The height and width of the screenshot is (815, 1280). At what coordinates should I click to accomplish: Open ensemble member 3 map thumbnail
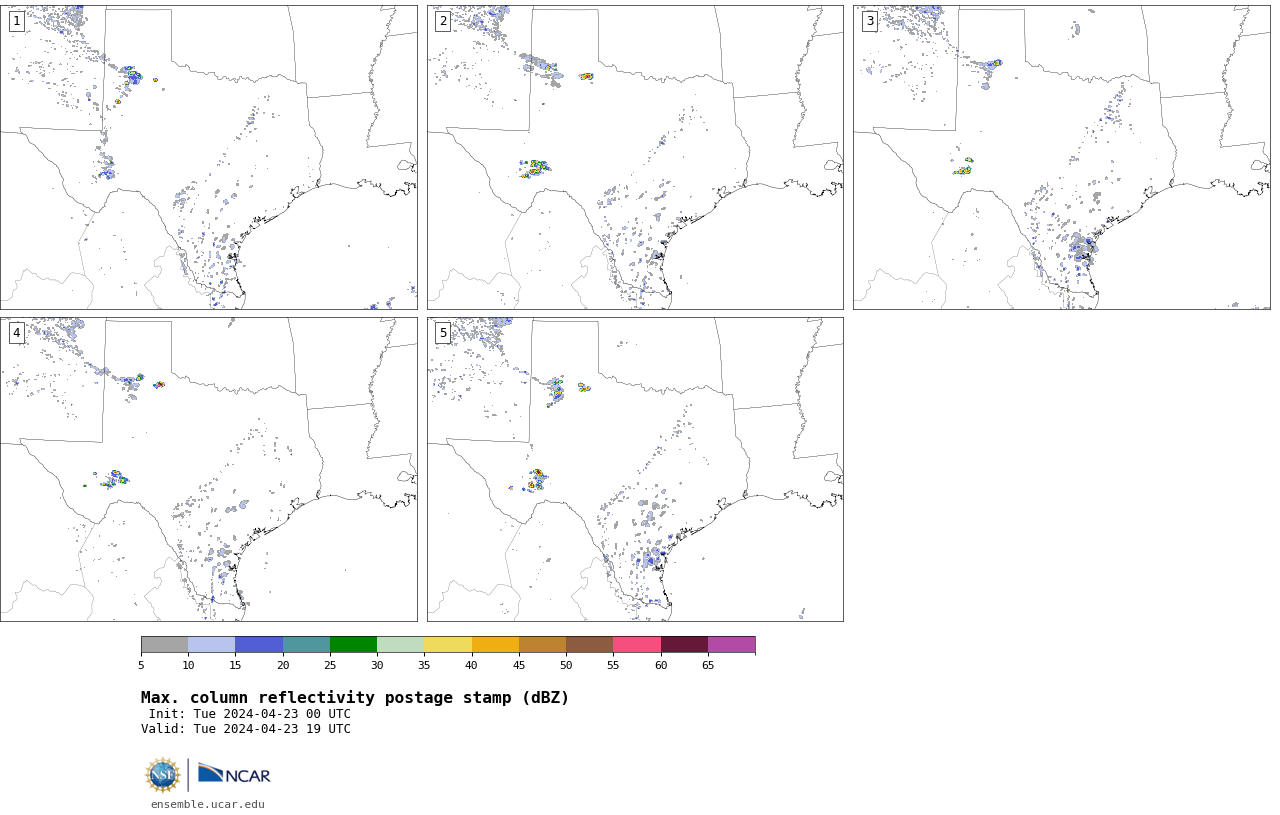(1062, 157)
